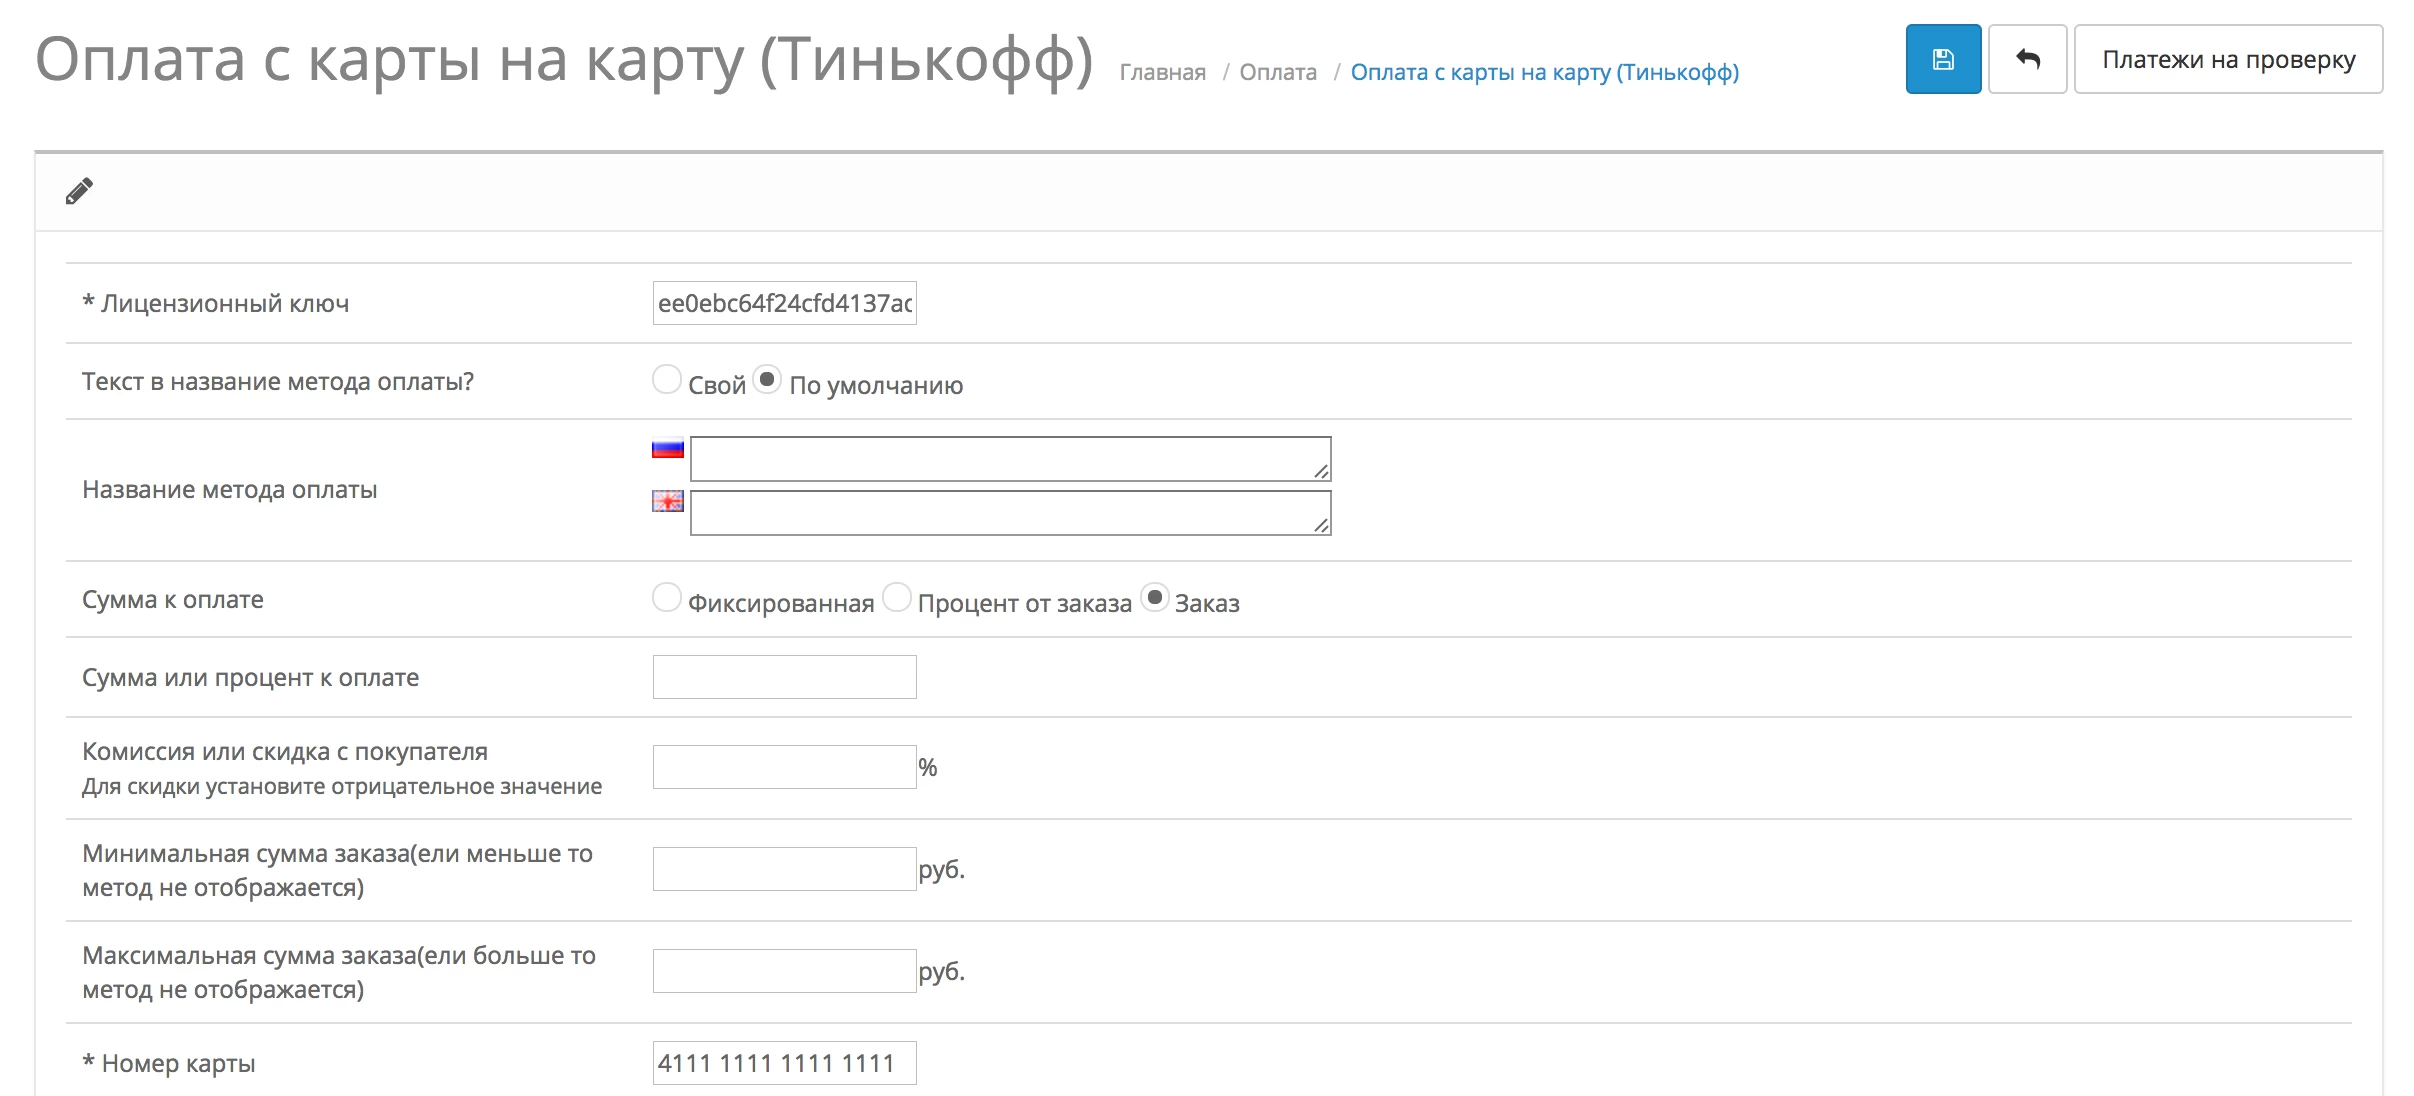Click hint Для скидки установите отрицательное значение
This screenshot has height=1096, width=2414.
(x=342, y=787)
